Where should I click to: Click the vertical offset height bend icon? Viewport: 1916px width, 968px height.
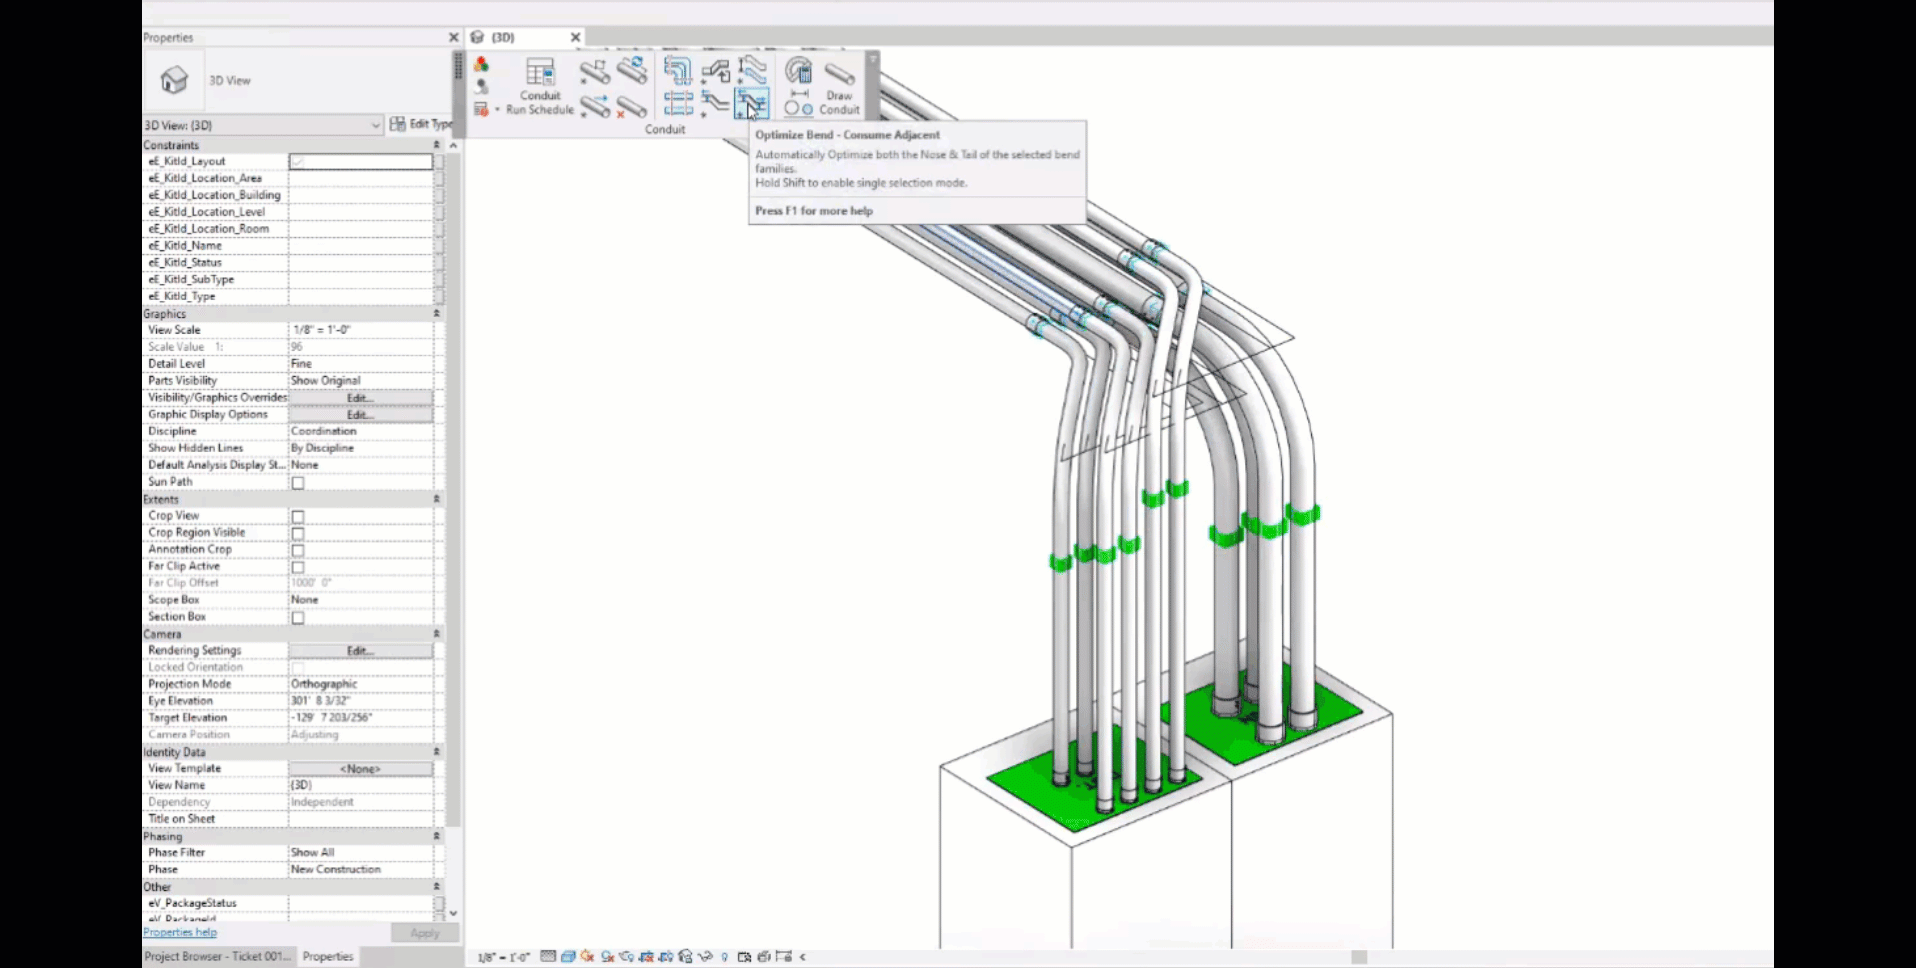(752, 70)
